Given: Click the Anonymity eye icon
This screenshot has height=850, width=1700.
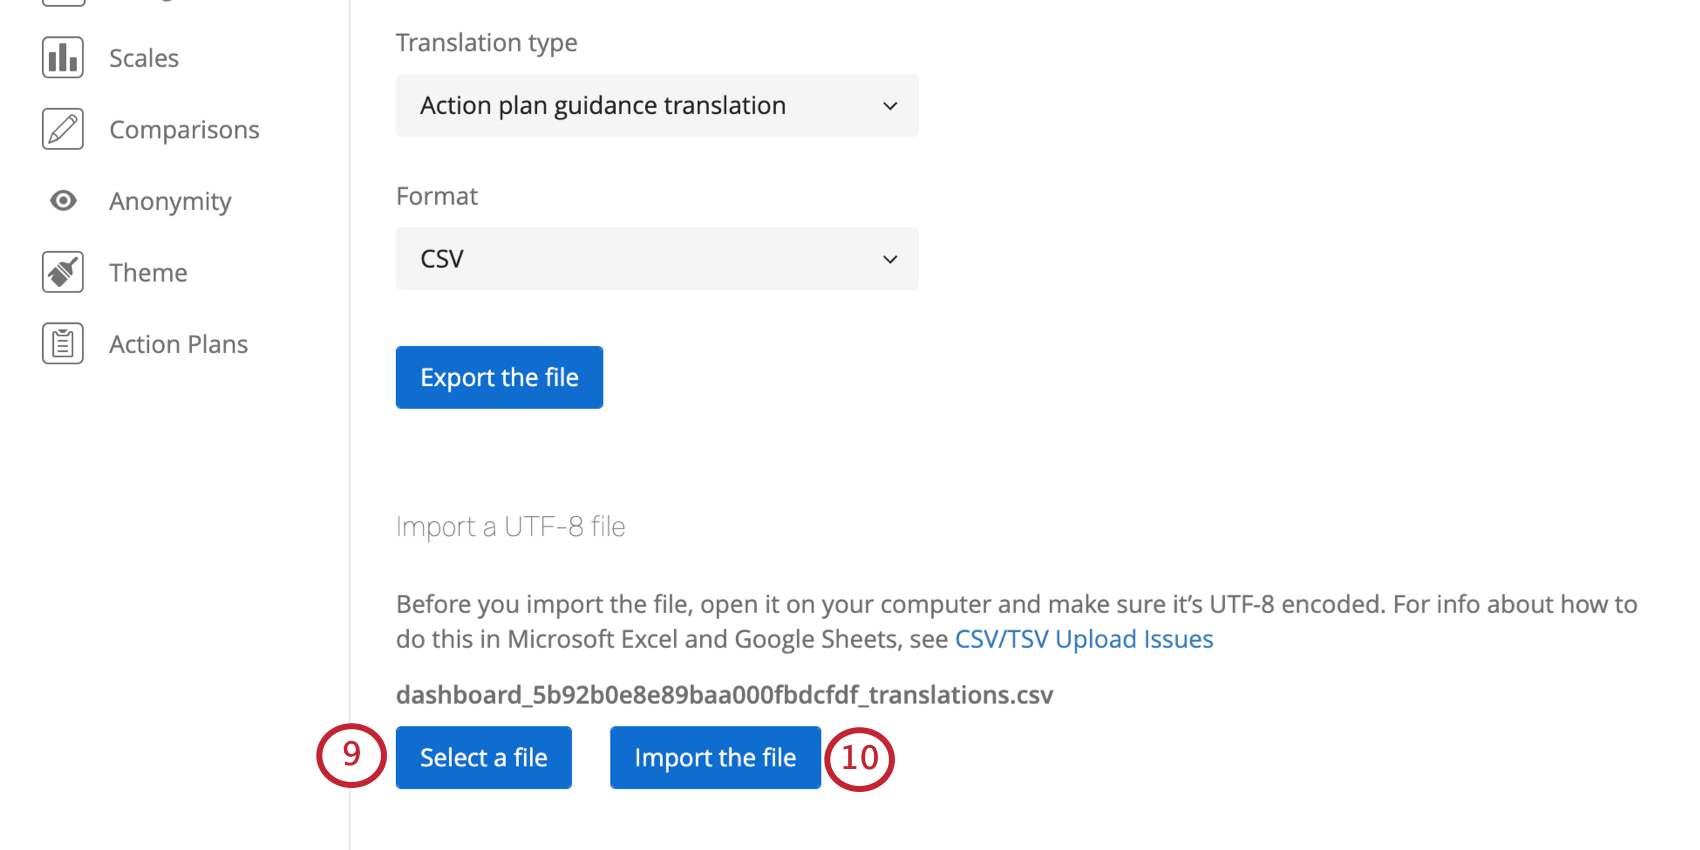Looking at the screenshot, I should (x=63, y=201).
